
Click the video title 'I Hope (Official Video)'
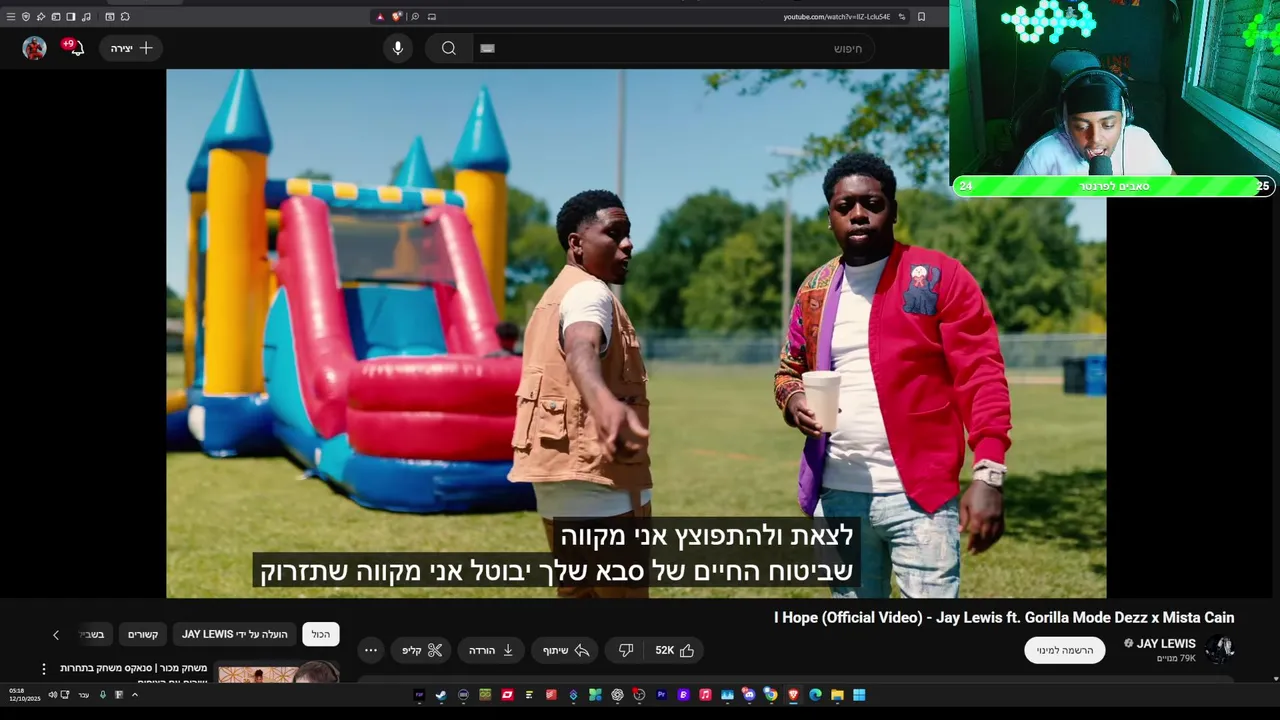(x=1004, y=618)
